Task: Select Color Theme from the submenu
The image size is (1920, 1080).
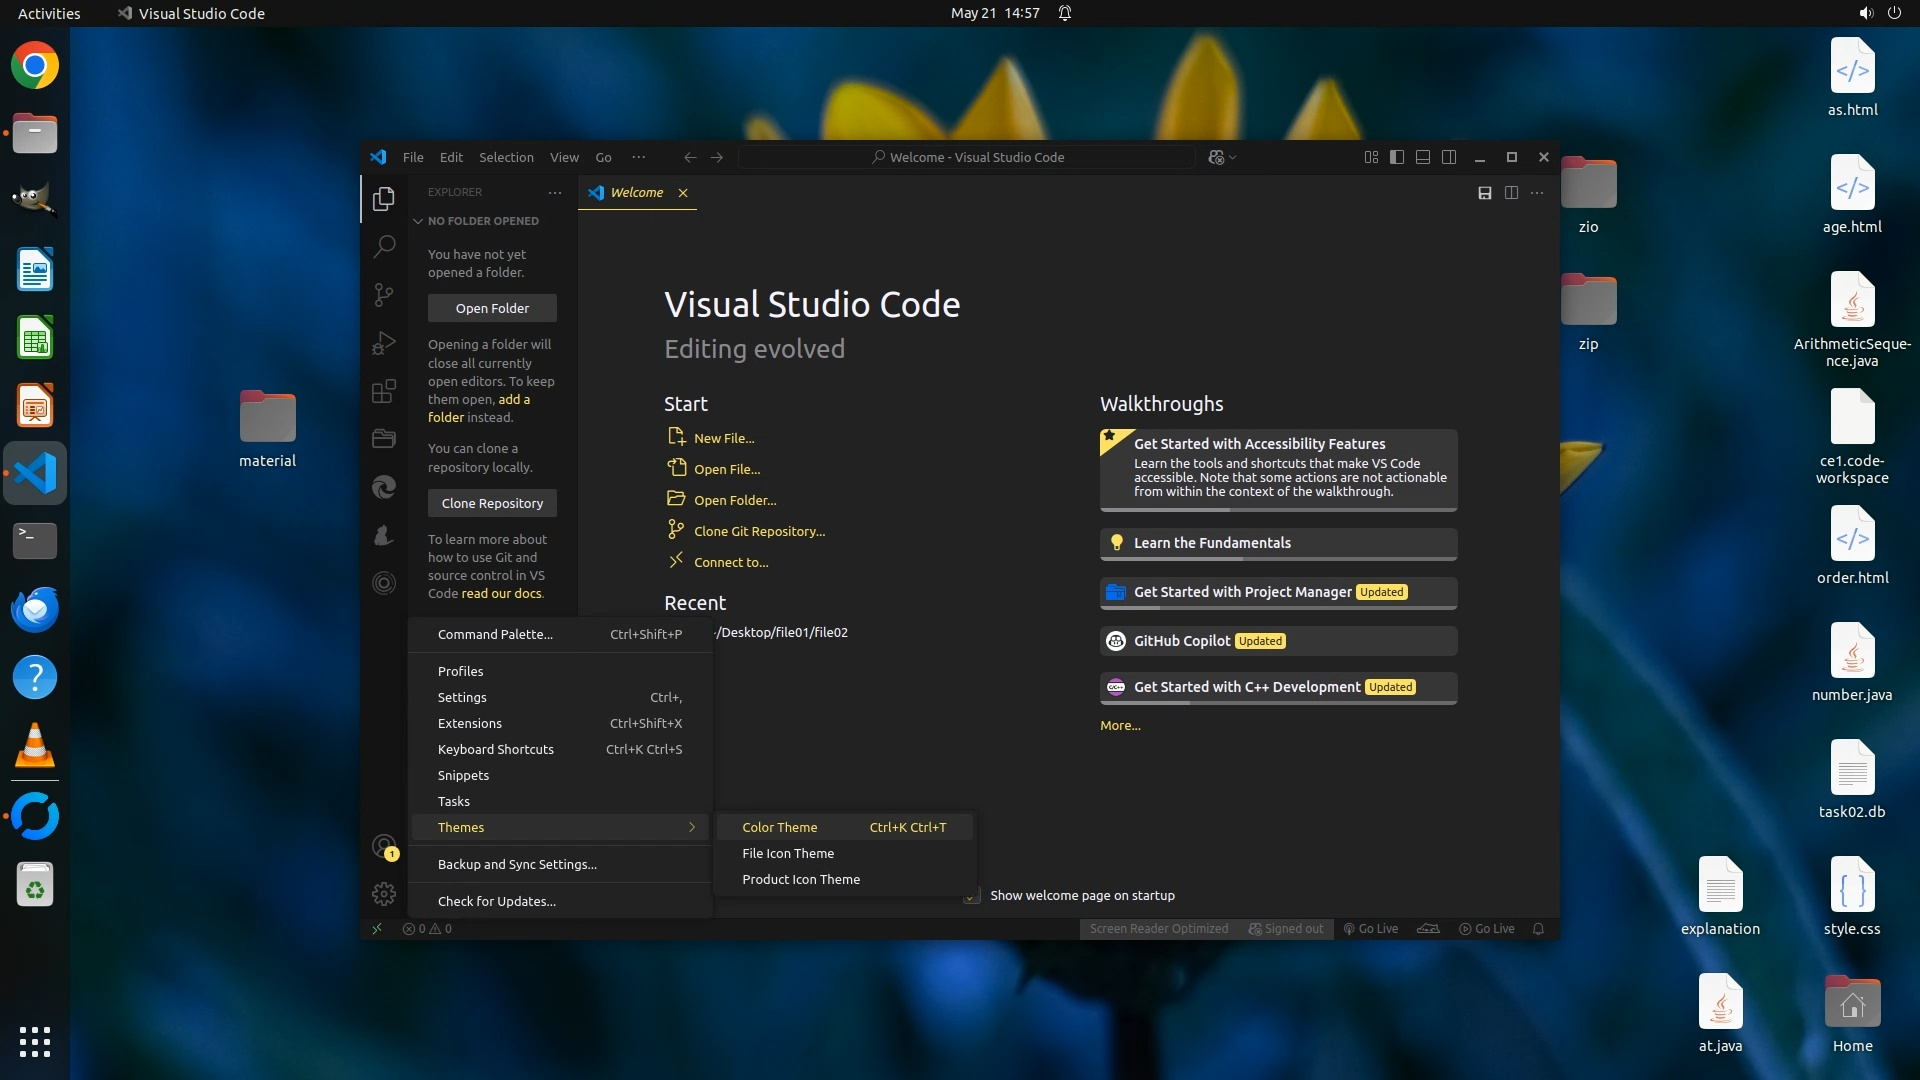Action: (x=779, y=827)
